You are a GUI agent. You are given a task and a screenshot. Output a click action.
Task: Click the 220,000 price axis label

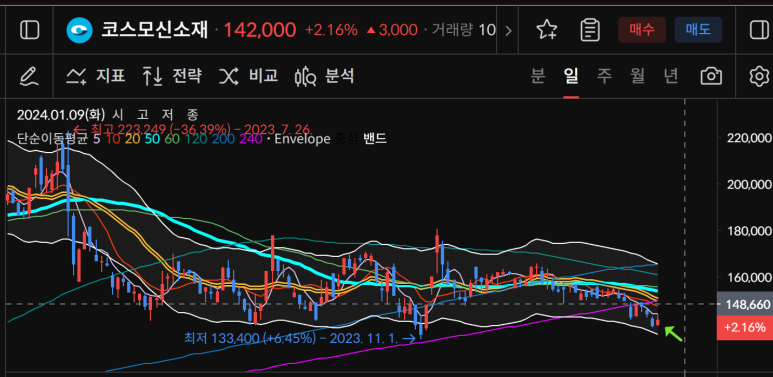pyautogui.click(x=749, y=137)
